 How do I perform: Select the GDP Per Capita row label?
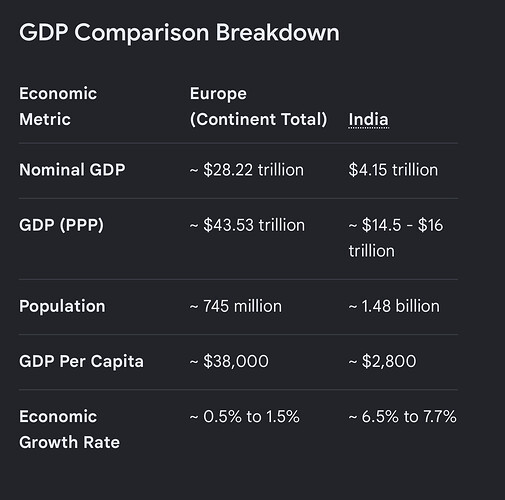(x=81, y=361)
